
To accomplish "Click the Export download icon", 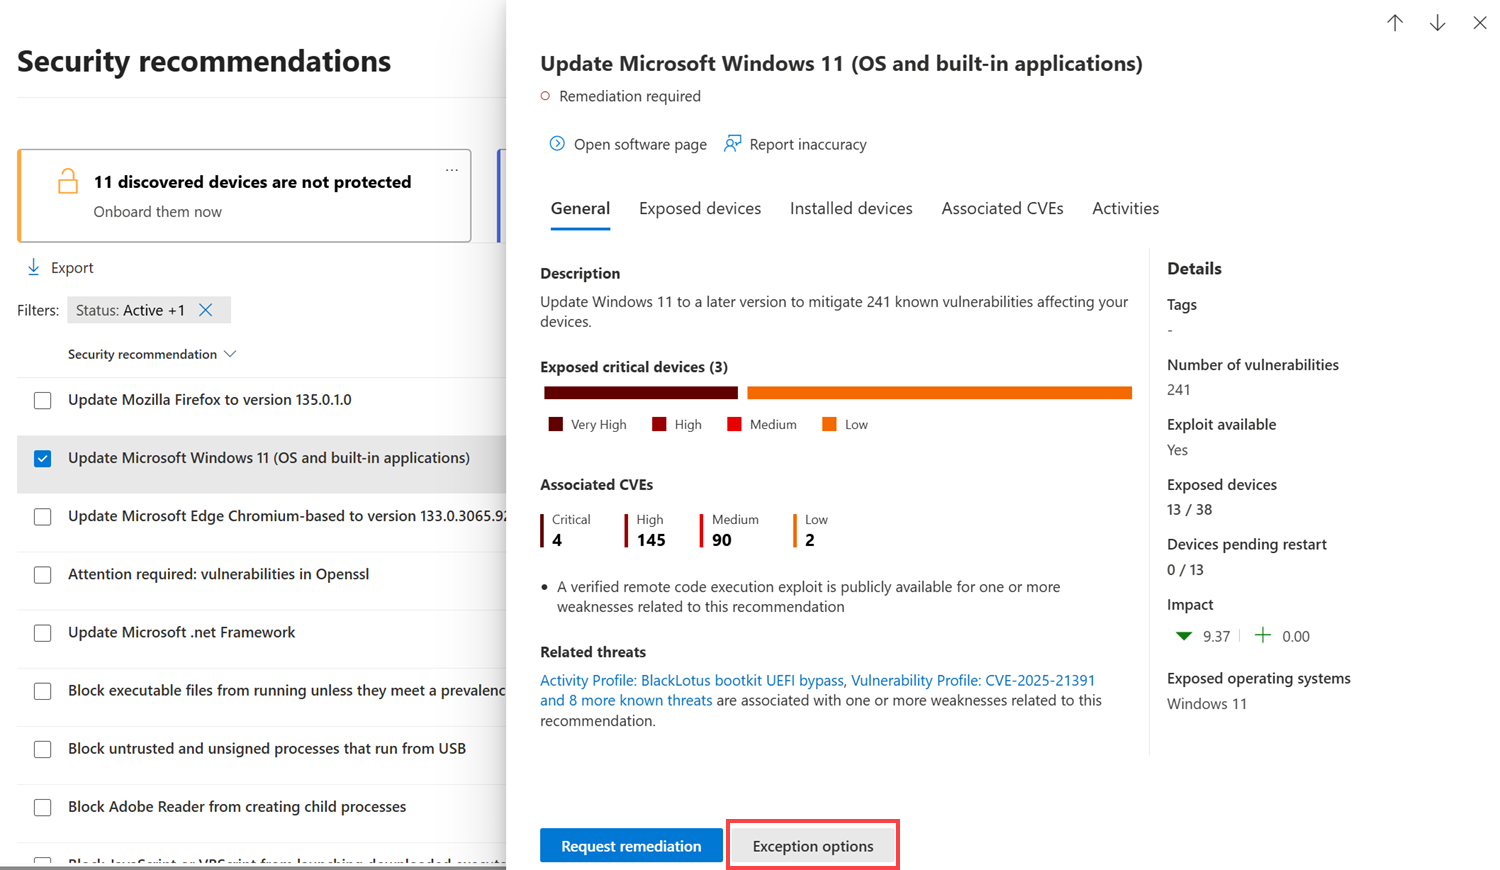I will [x=34, y=267].
